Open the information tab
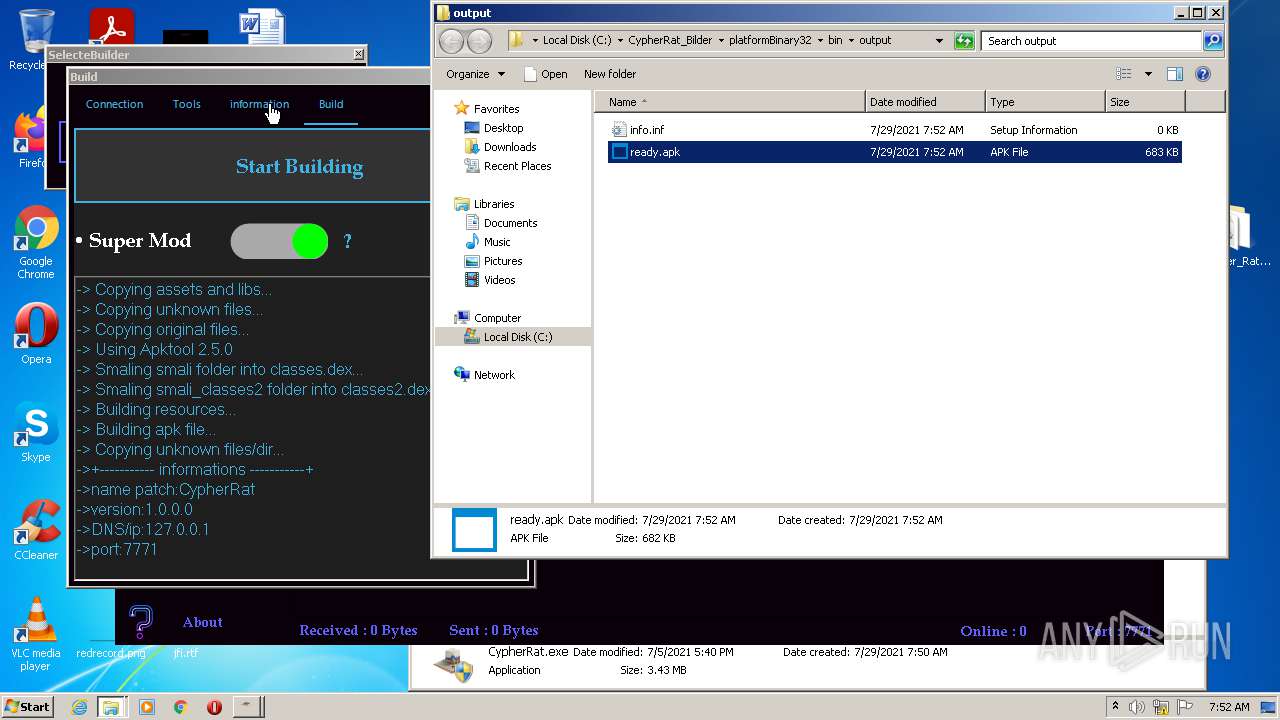1280x720 pixels. 259,104
